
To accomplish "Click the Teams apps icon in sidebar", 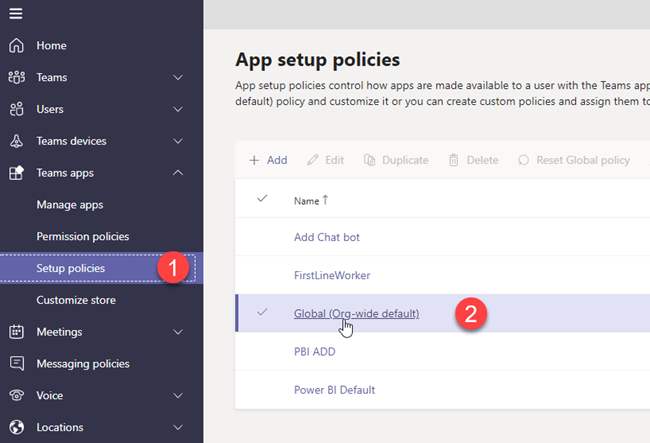I will (x=16, y=173).
